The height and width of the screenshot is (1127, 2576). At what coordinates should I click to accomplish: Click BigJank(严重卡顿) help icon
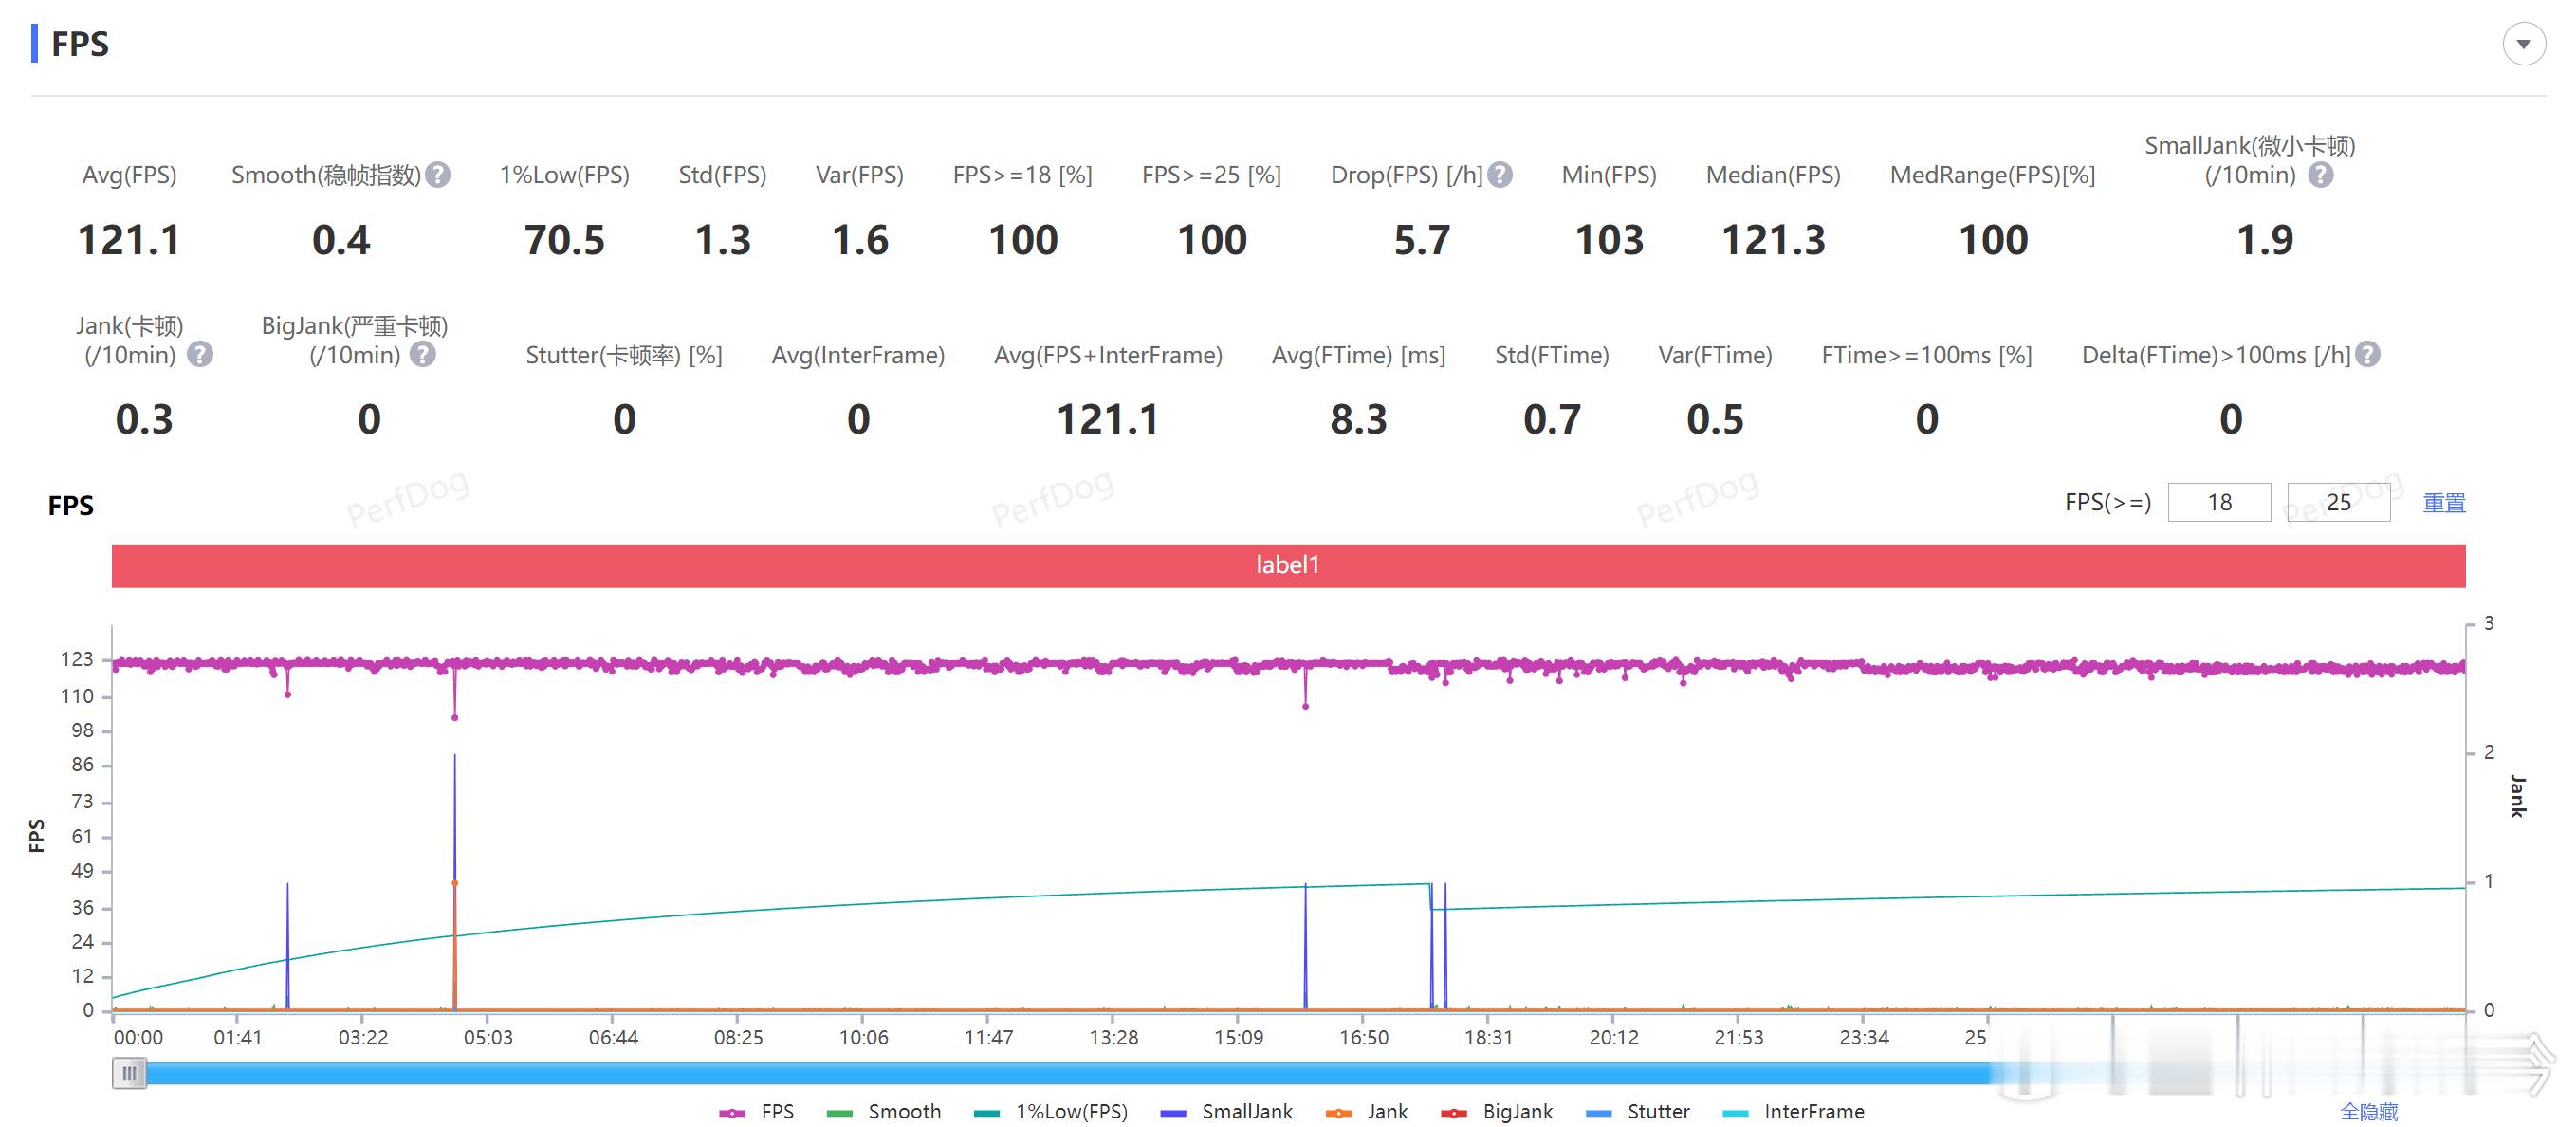click(423, 355)
